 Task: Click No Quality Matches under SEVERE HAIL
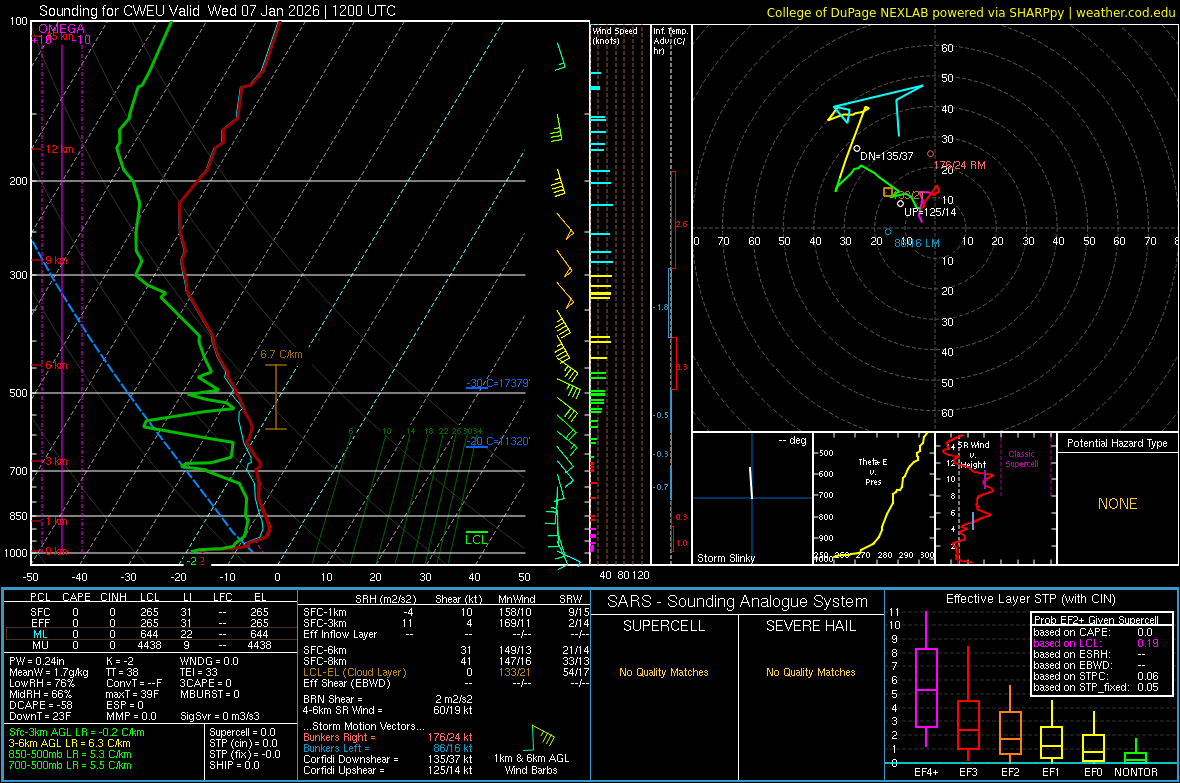pyautogui.click(x=810, y=672)
